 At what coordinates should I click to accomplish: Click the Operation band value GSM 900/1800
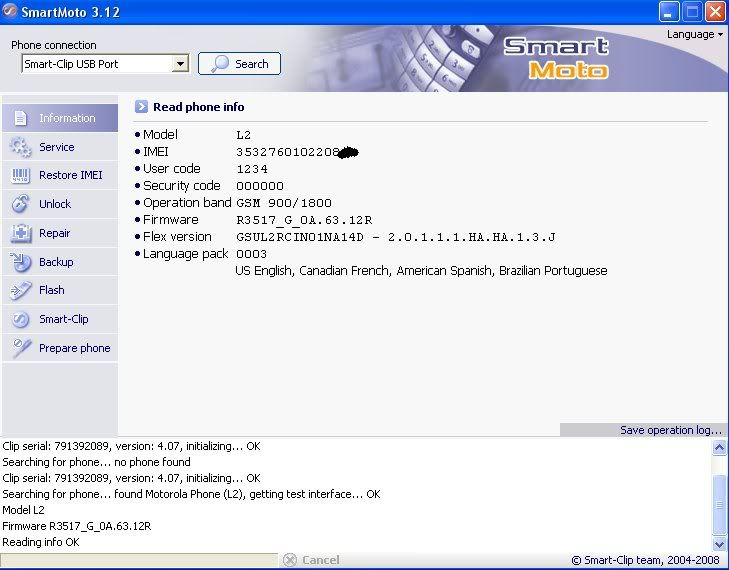pos(284,203)
